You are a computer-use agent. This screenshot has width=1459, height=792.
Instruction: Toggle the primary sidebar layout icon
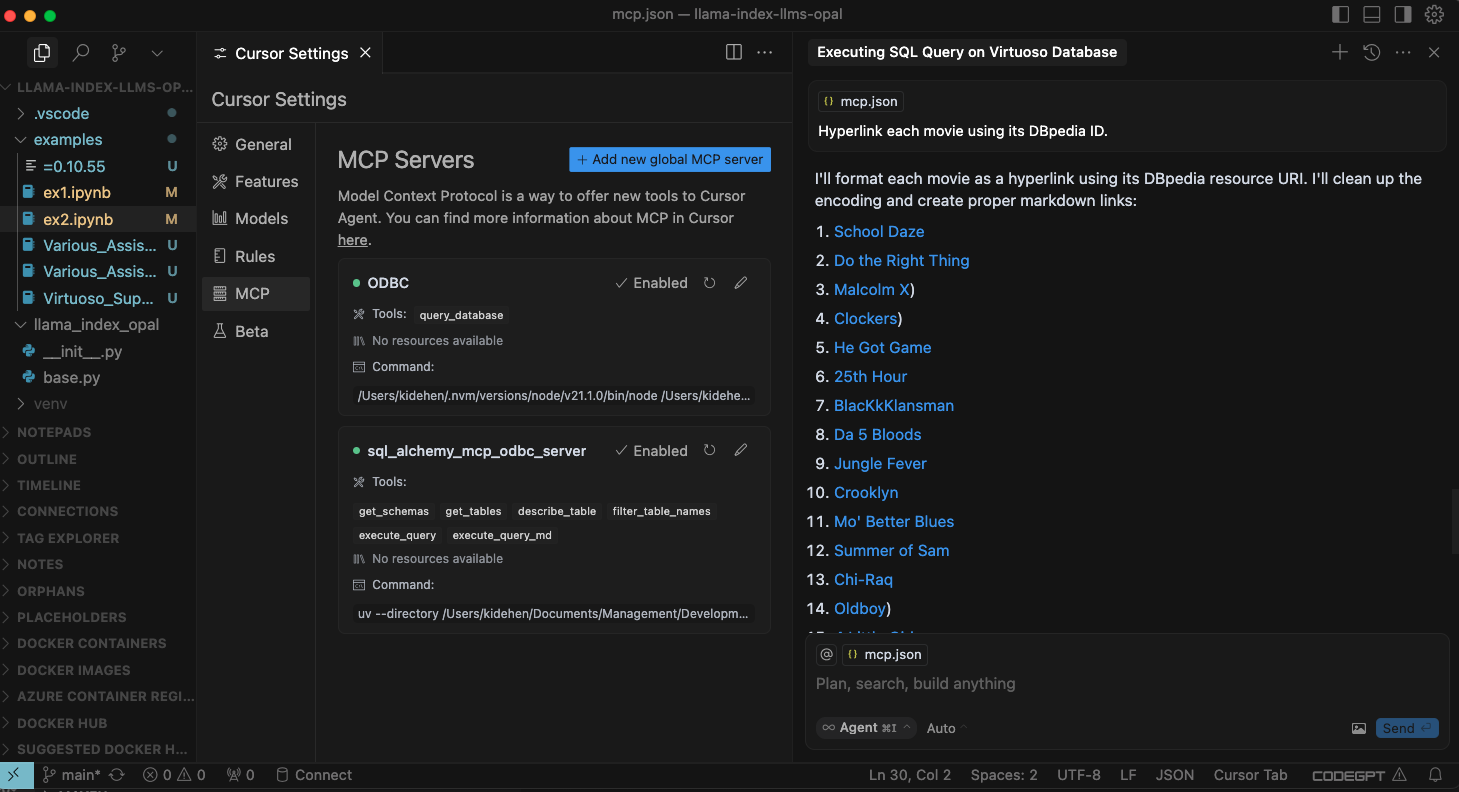1341,15
